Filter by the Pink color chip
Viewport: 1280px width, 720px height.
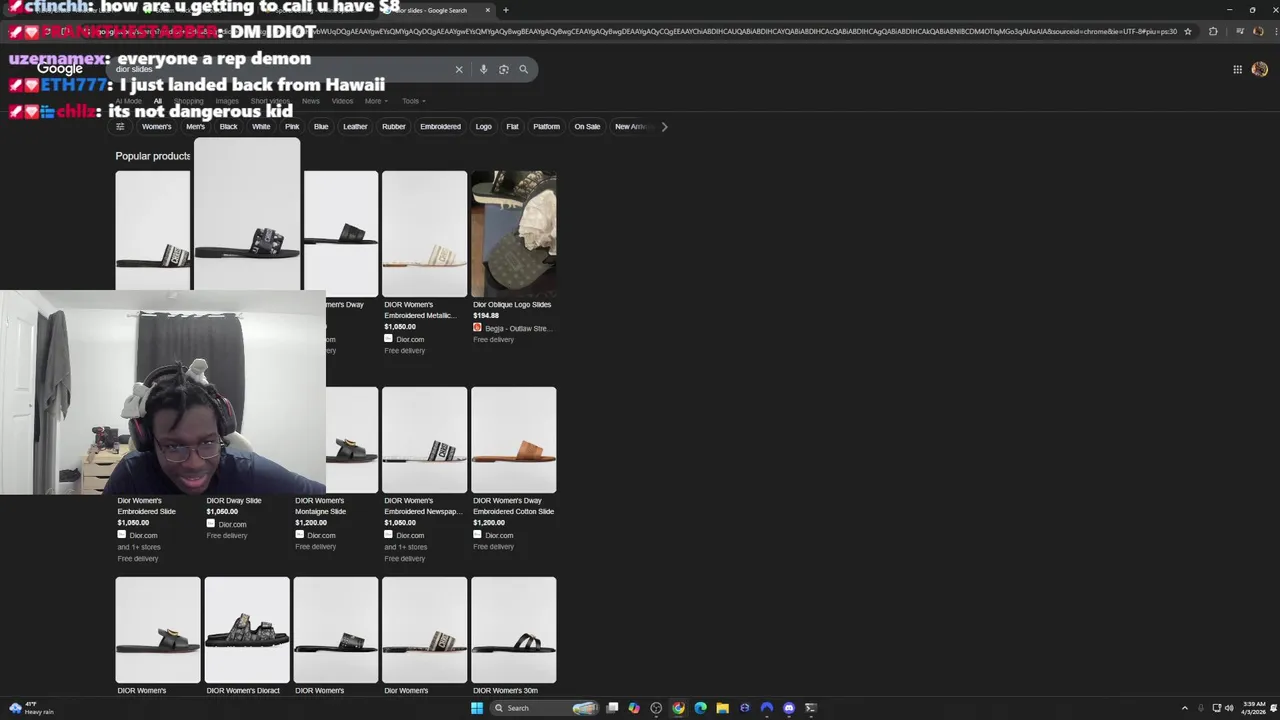[292, 127]
